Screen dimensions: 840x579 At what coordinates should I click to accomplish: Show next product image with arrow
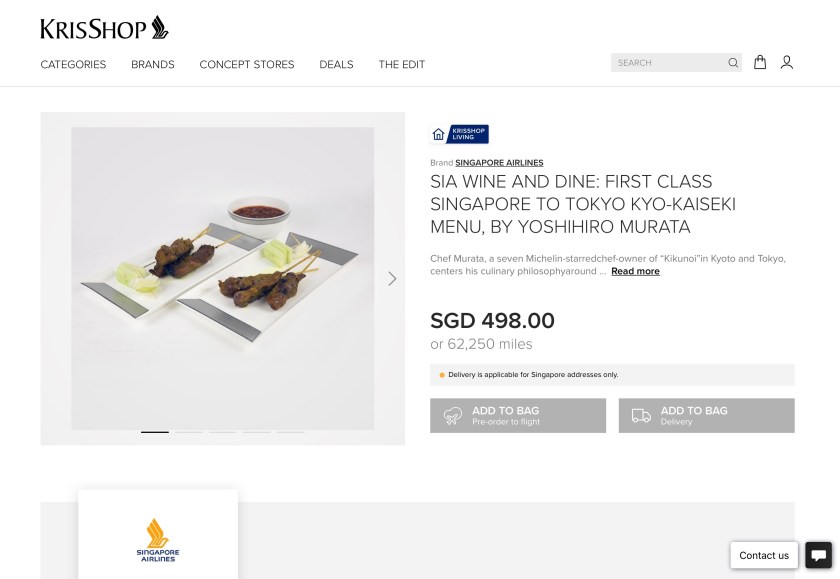(x=392, y=279)
